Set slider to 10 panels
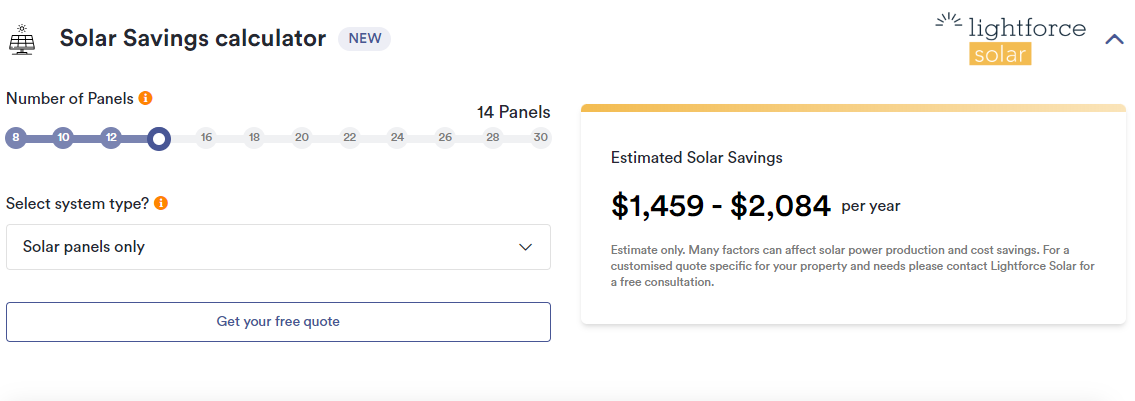The width and height of the screenshot is (1135, 401). click(63, 138)
